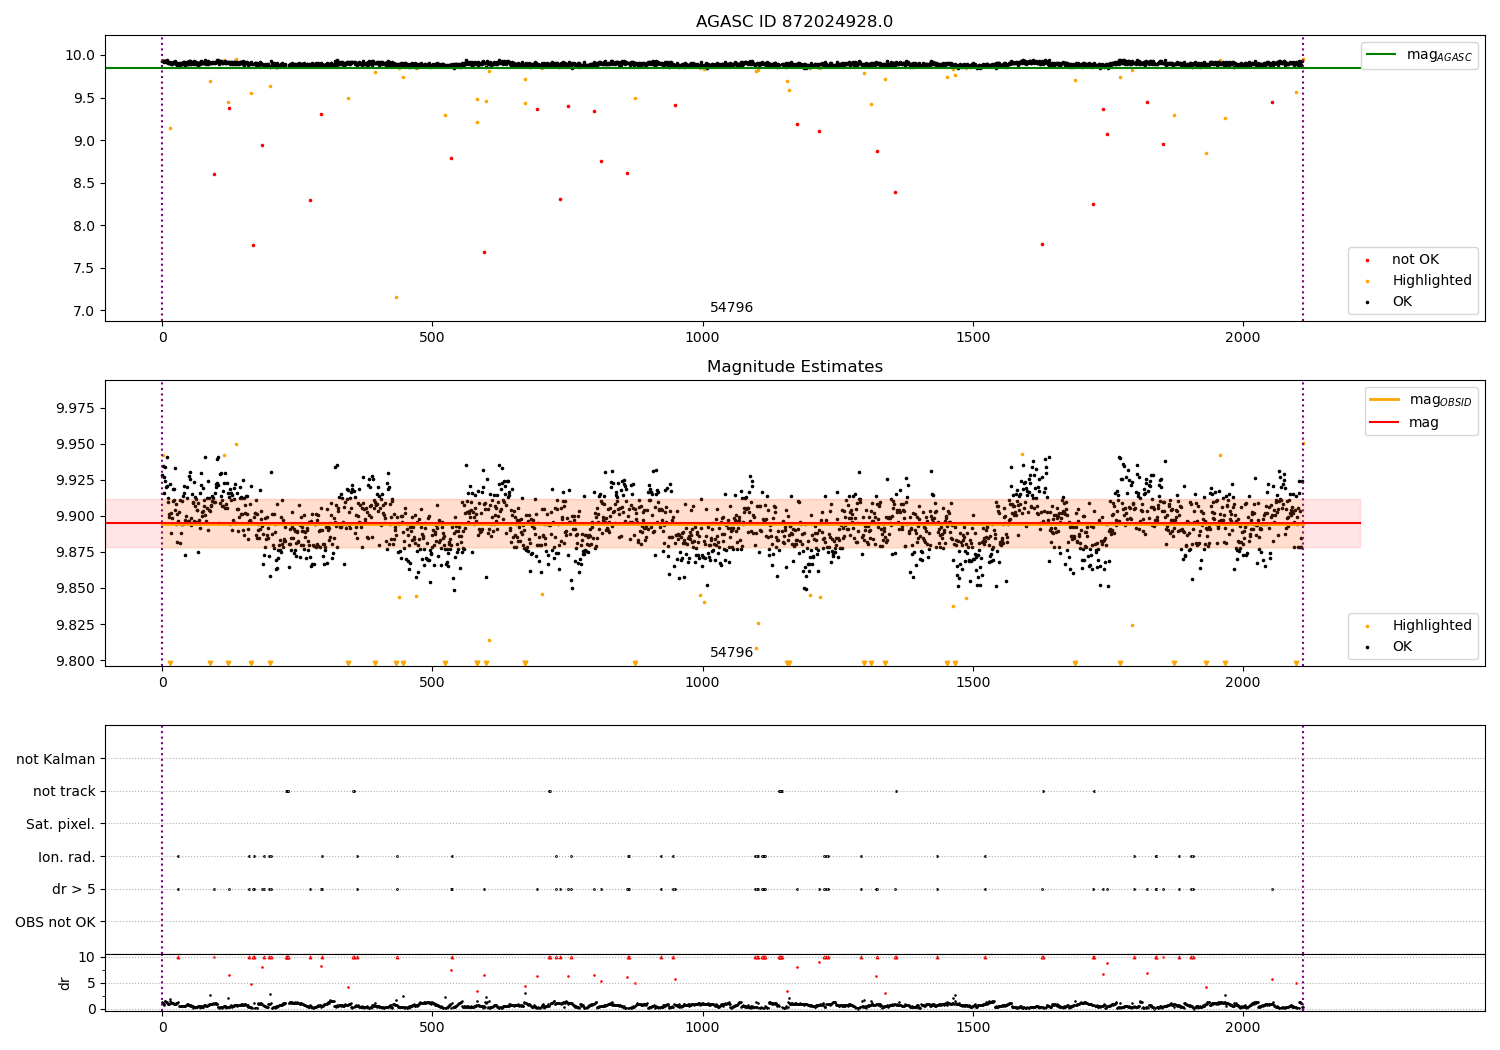This screenshot has height=1050, width=1500.
Task: Click the '9.900' y-axis tick label
Action: point(77,516)
